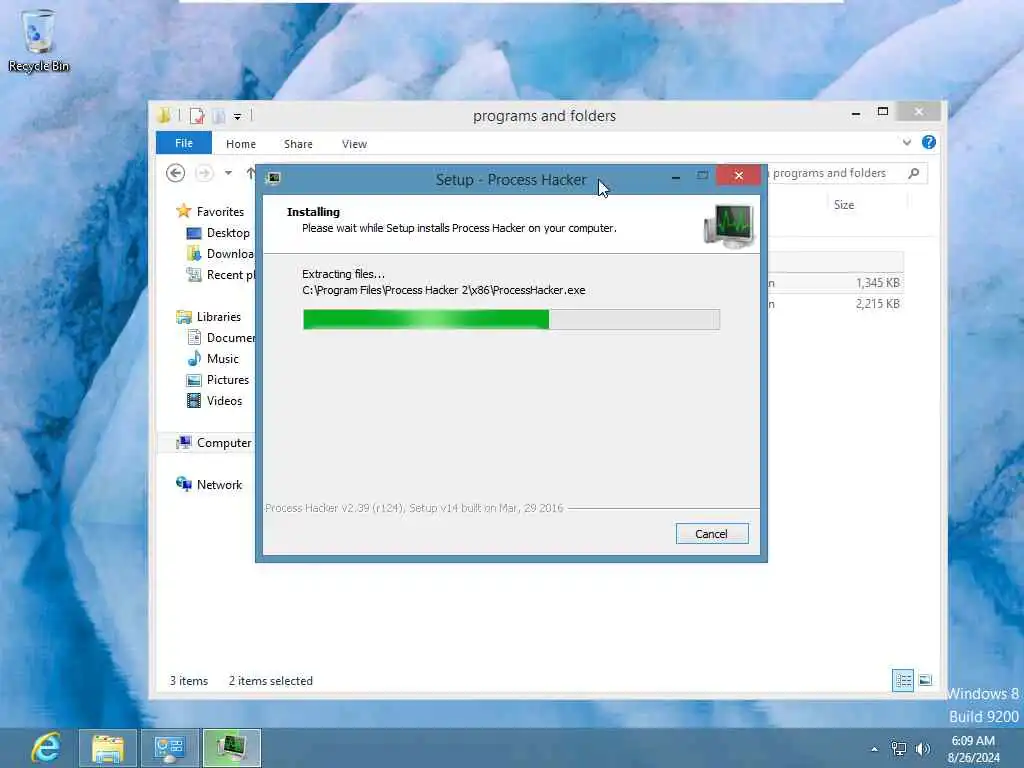
Task: Open the Pictures library
Action: coord(218,379)
